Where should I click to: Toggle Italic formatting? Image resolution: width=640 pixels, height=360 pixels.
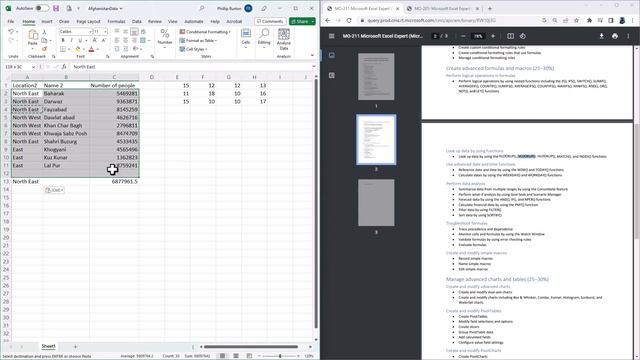tap(71, 40)
